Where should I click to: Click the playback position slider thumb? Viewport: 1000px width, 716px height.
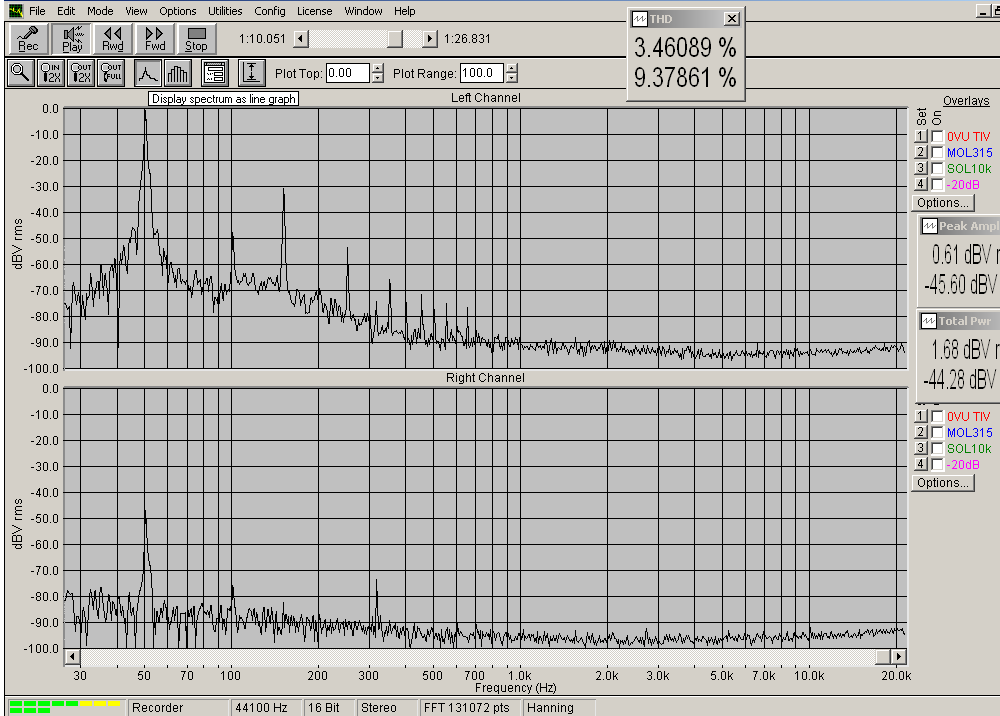pyautogui.click(x=395, y=39)
